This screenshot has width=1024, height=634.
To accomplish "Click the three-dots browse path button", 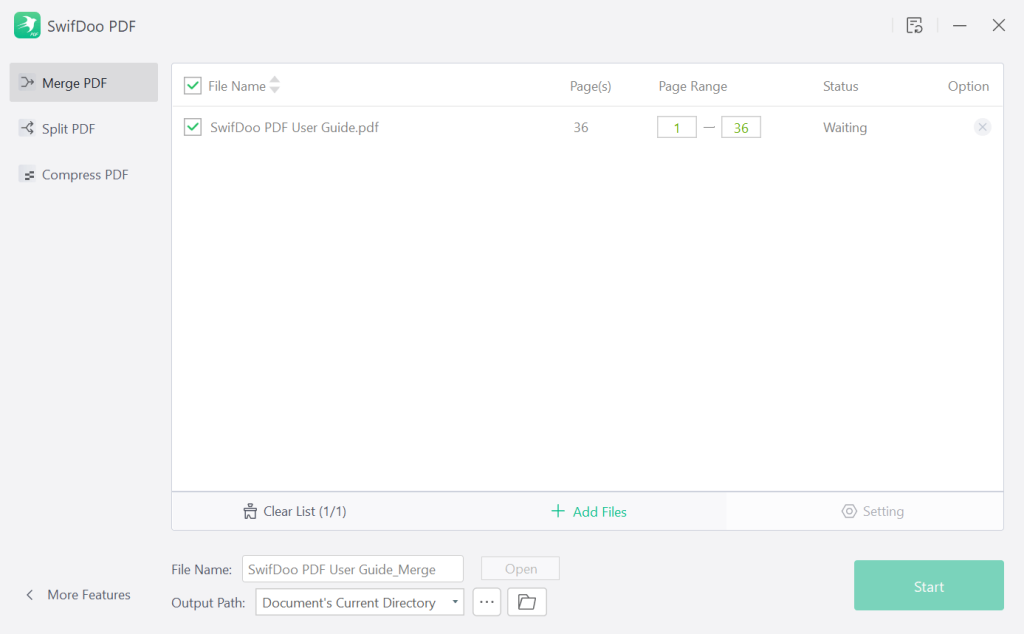I will 487,602.
